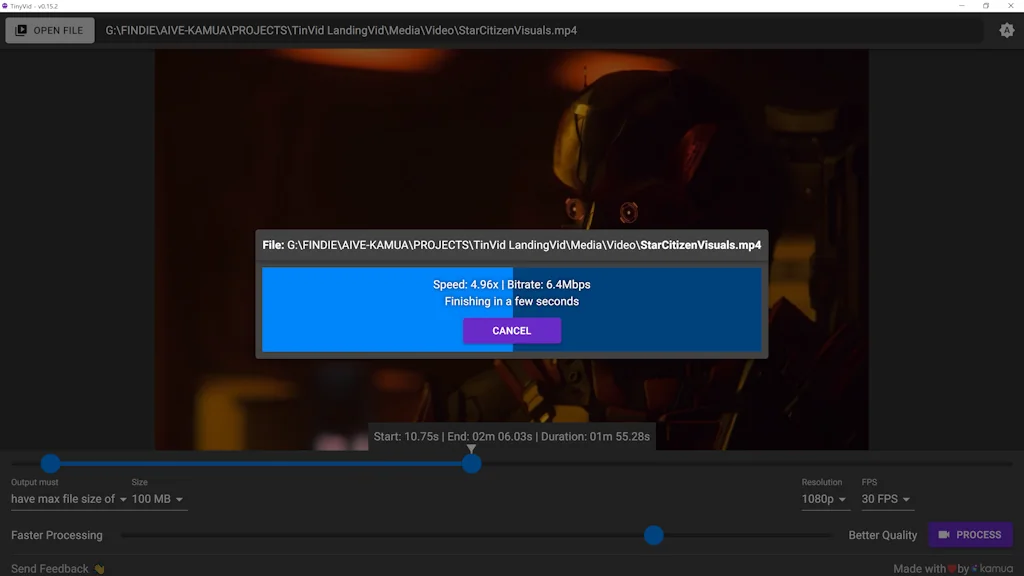Click the heart icon in the footer credit

[x=952, y=568]
